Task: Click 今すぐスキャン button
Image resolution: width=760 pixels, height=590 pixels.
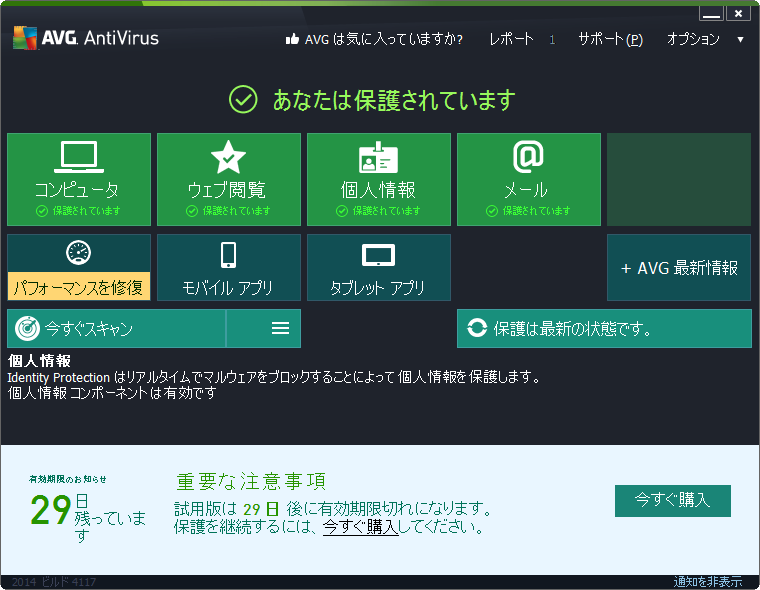Action: (x=116, y=328)
